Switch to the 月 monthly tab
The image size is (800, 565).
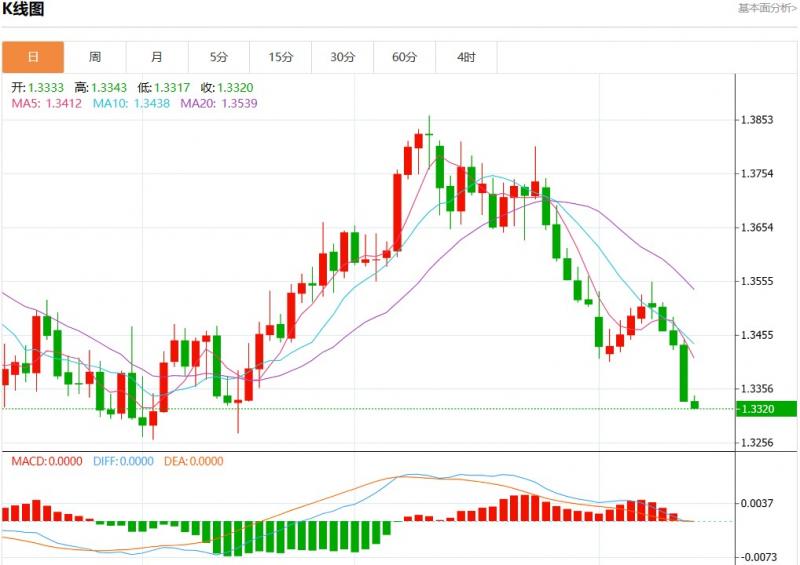click(x=157, y=57)
